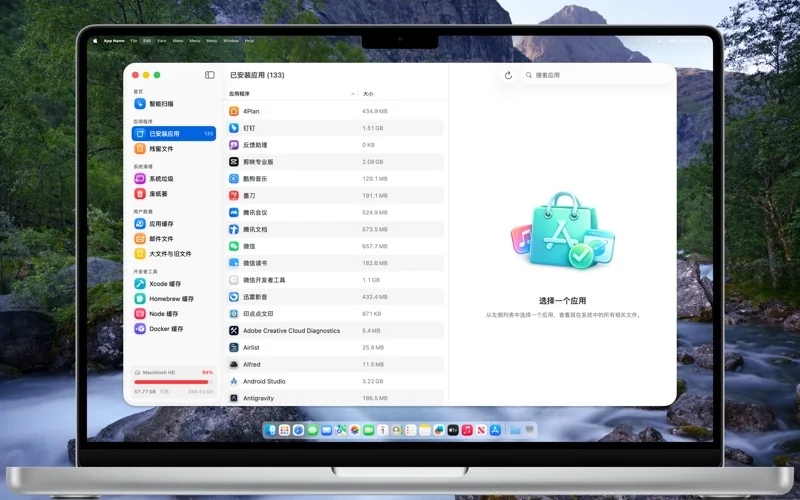The width and height of the screenshot is (800, 500).
Task: Select 已安装应用 sidebar item
Action: click(173, 134)
